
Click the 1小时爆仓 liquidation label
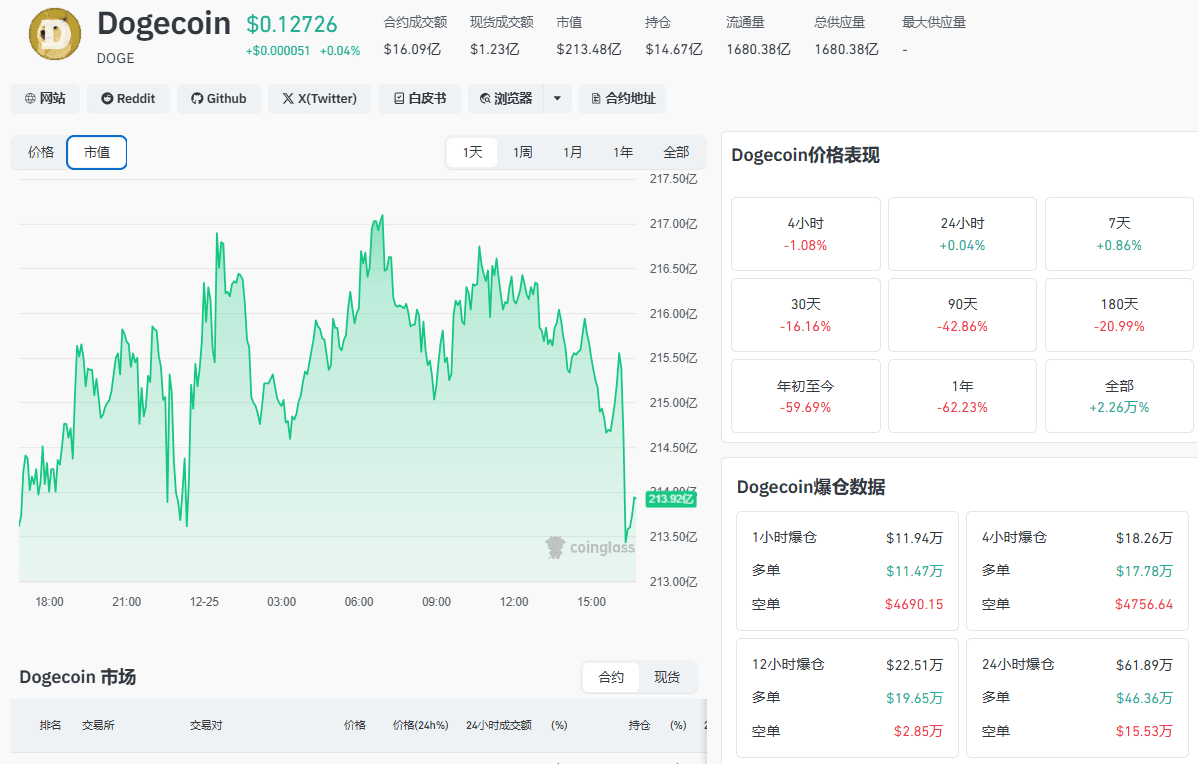coord(785,538)
